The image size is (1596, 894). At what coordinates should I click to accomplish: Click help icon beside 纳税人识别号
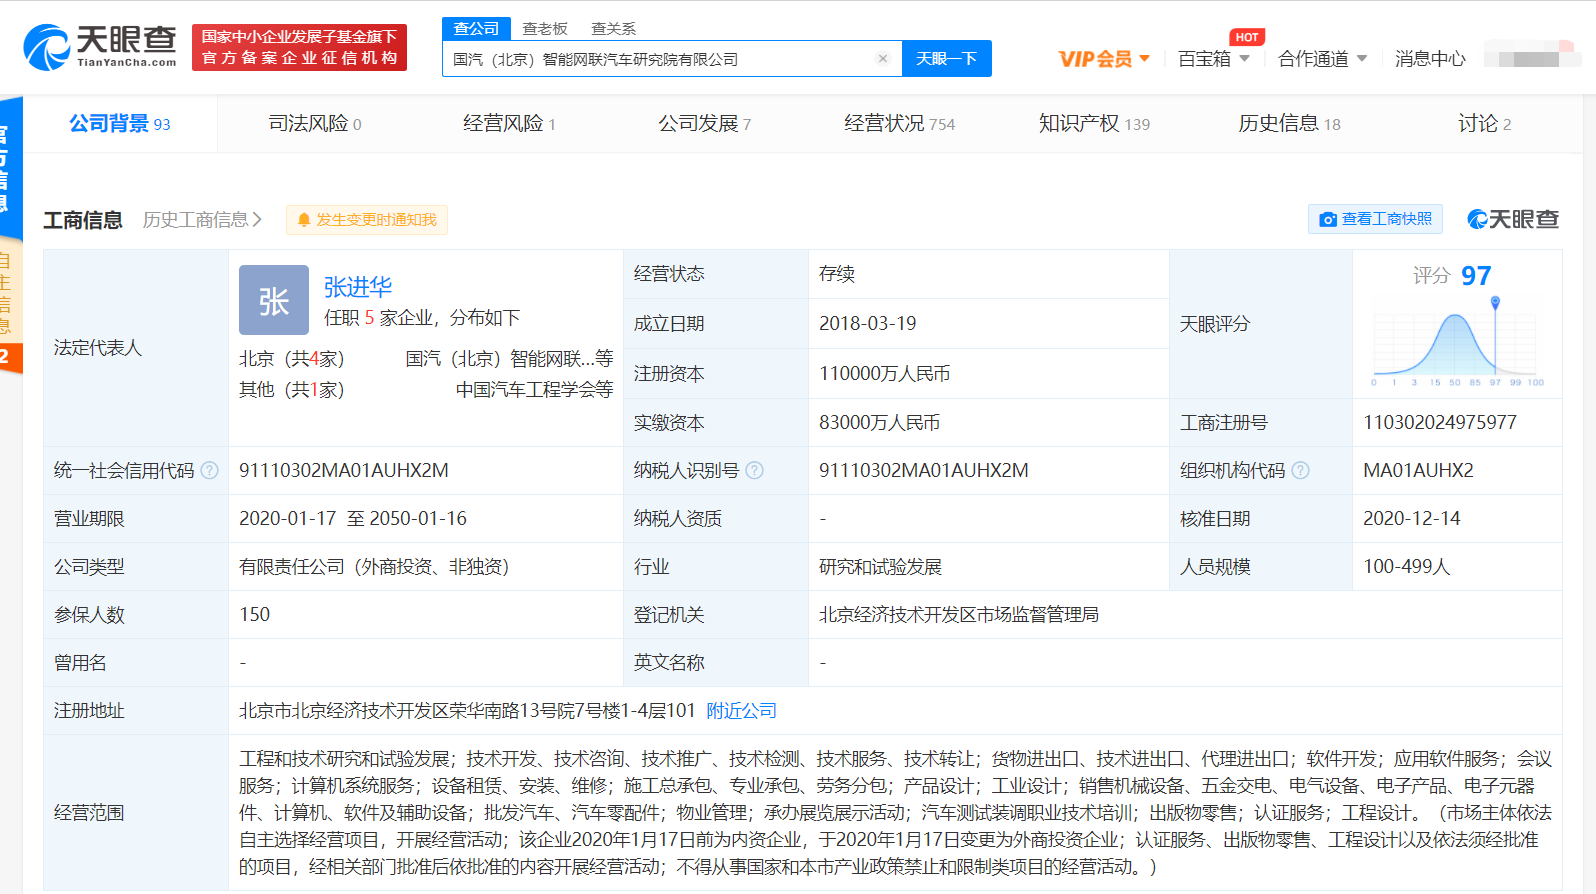pos(754,470)
